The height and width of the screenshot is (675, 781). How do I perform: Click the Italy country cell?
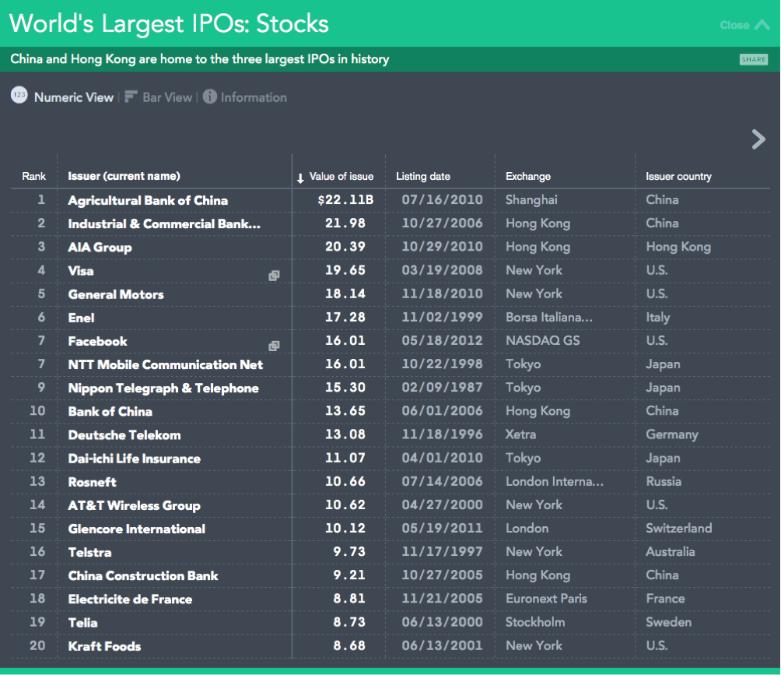point(657,317)
